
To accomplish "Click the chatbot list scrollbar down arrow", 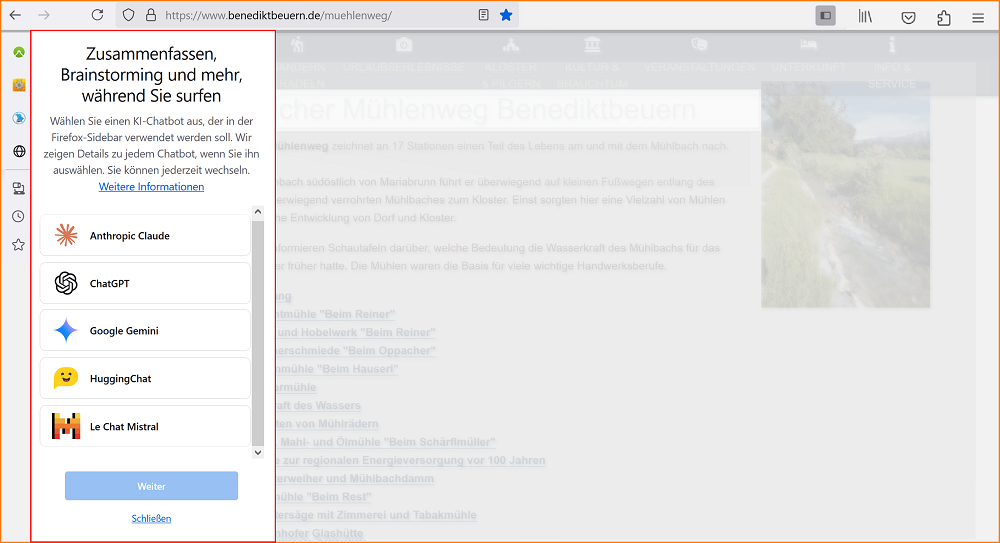I will 258,452.
